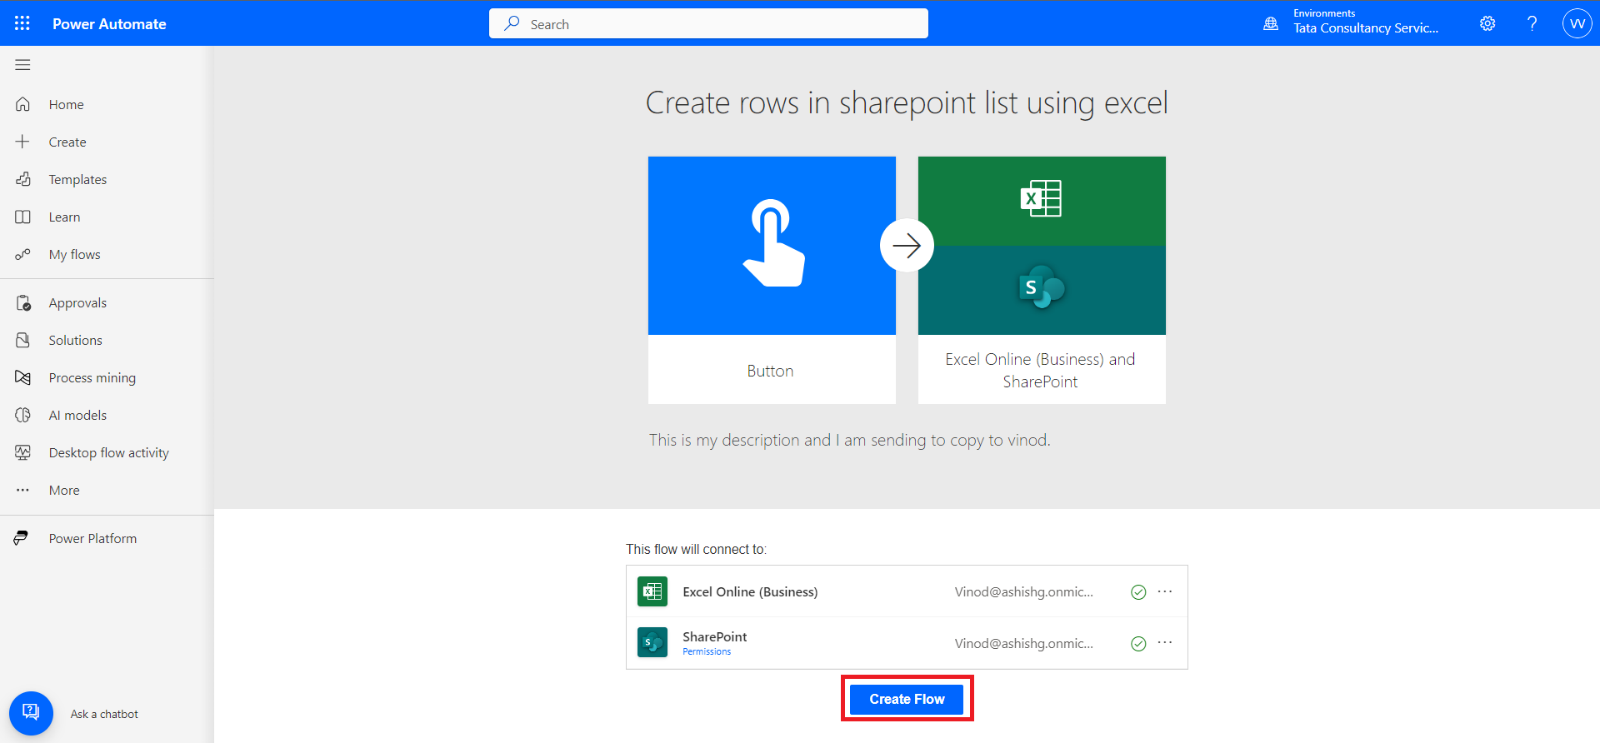Open the user account avatar
1600x743 pixels.
[1576, 24]
